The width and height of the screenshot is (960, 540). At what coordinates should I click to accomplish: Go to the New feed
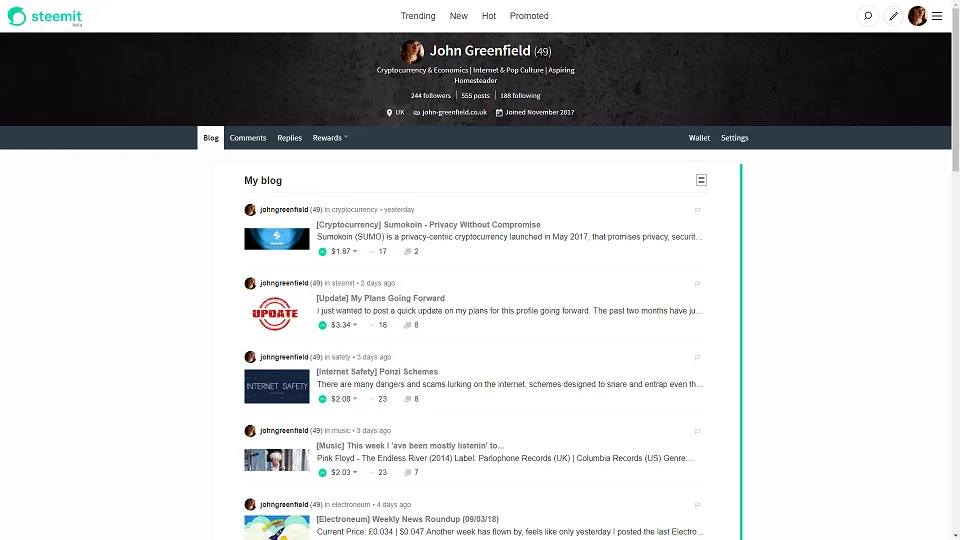pyautogui.click(x=459, y=16)
